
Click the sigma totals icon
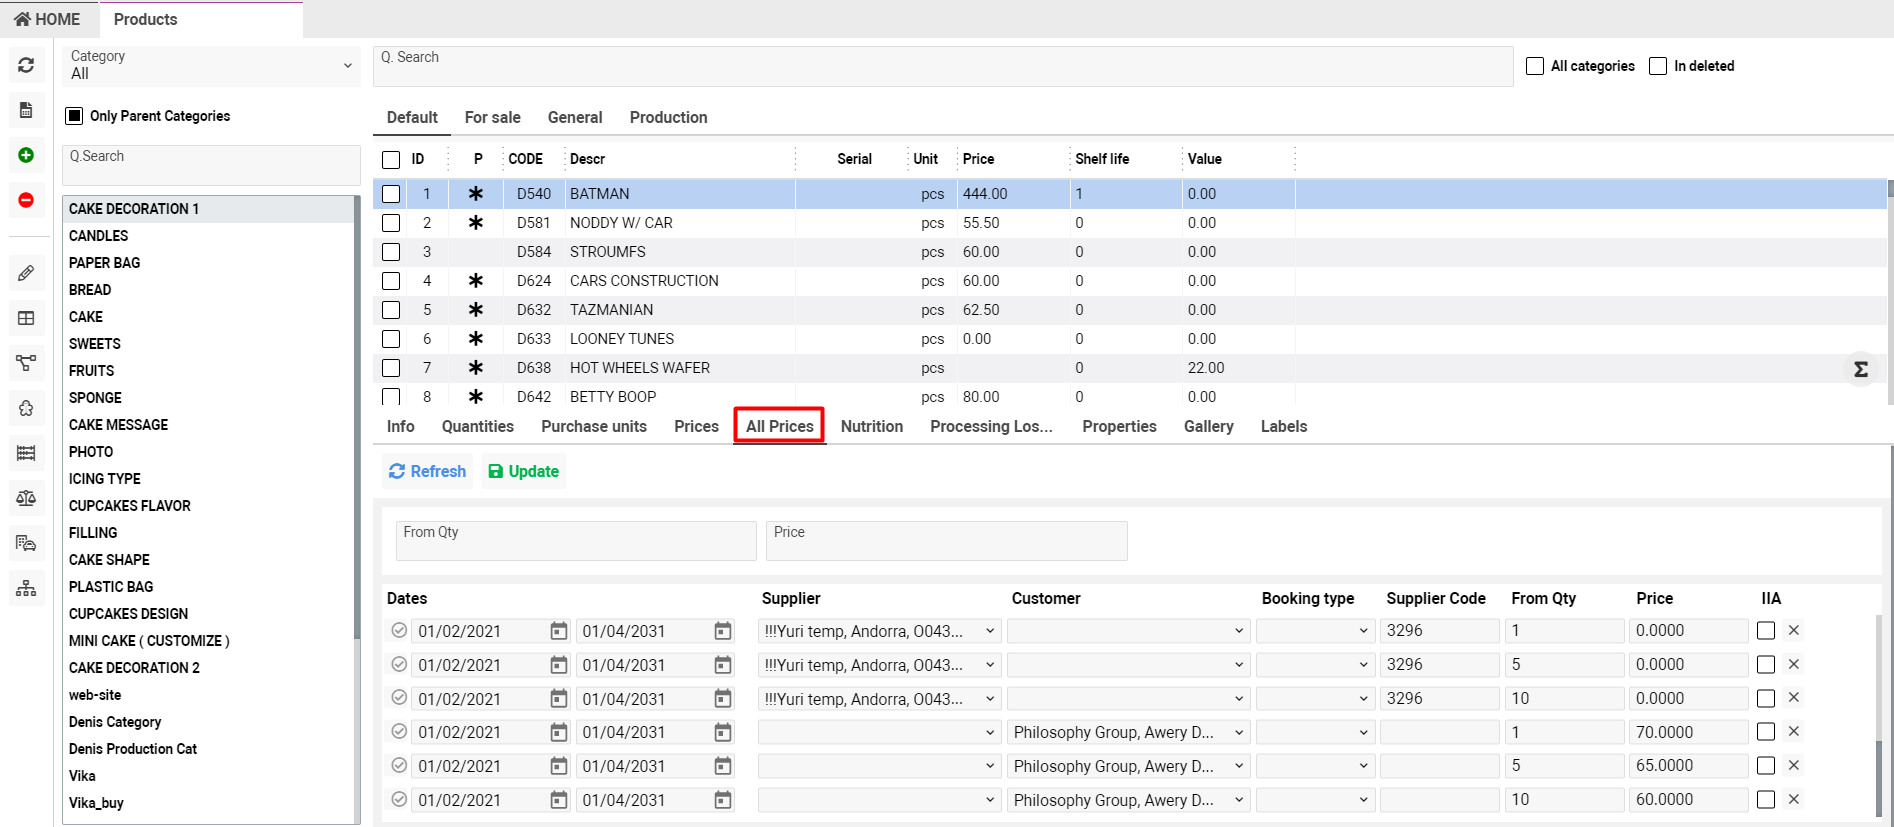point(1860,370)
